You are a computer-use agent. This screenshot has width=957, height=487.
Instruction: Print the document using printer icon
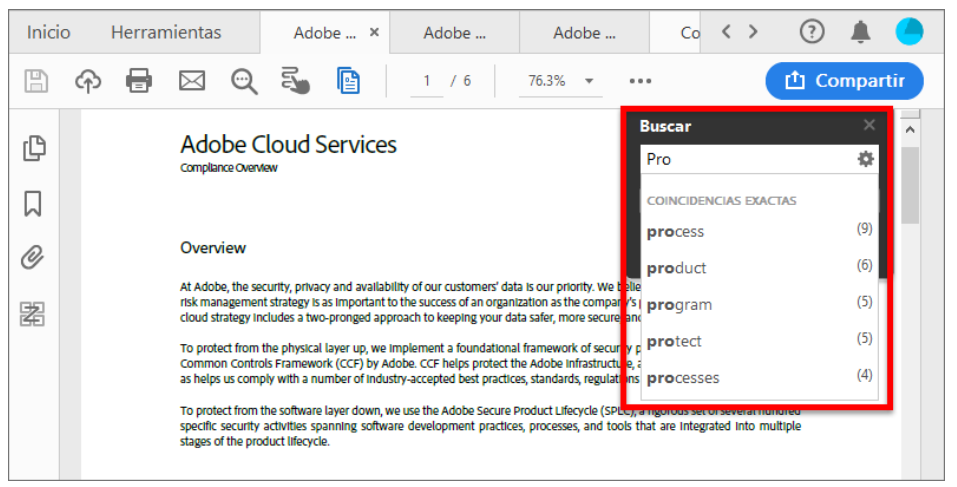tap(139, 81)
